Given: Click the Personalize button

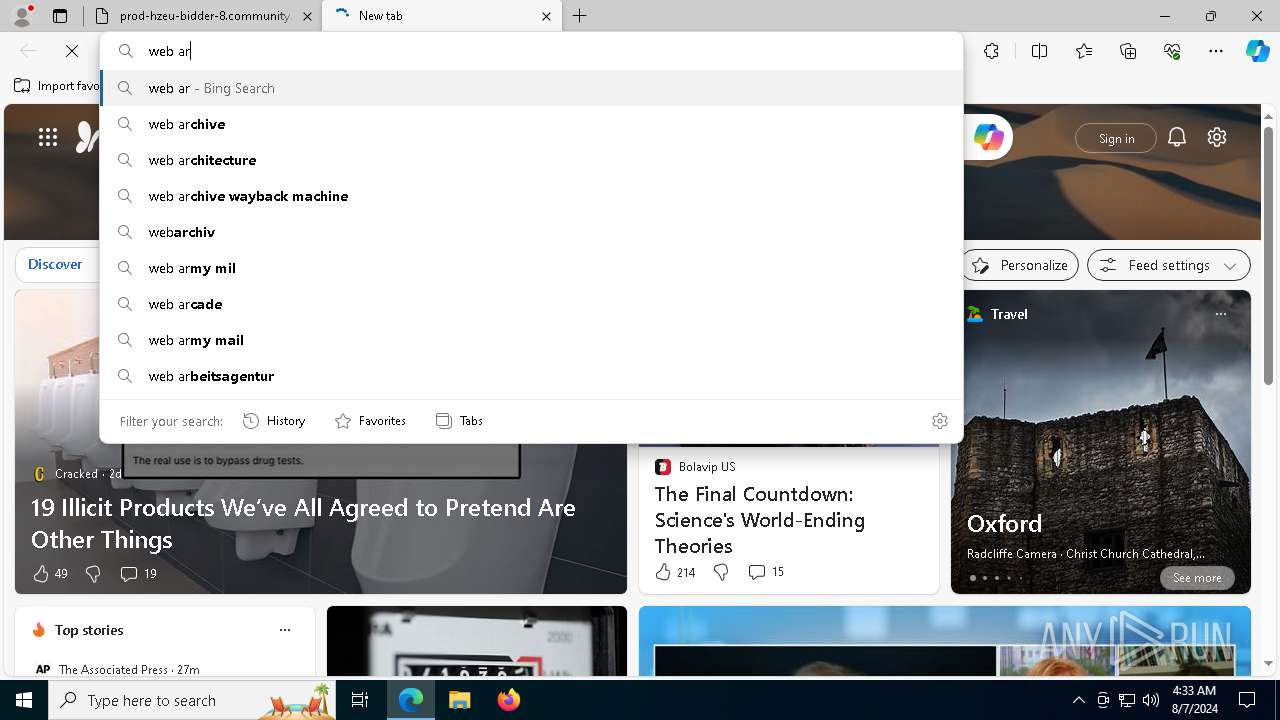Looking at the screenshot, I should click(x=1021, y=265).
